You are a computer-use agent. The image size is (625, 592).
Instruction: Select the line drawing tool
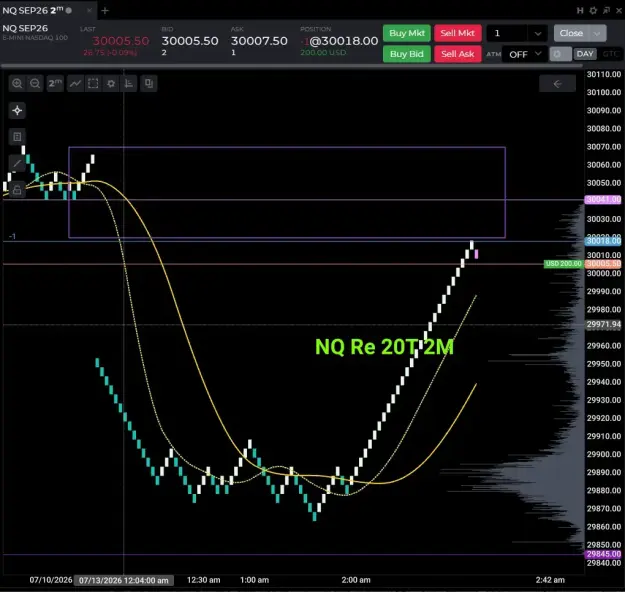tap(17, 163)
